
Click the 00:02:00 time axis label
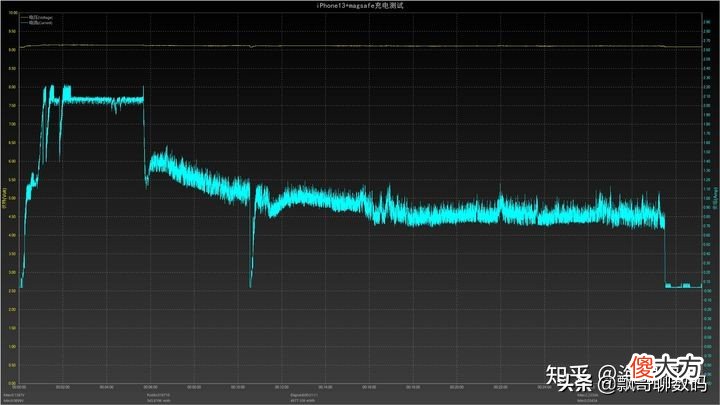[x=62, y=388]
